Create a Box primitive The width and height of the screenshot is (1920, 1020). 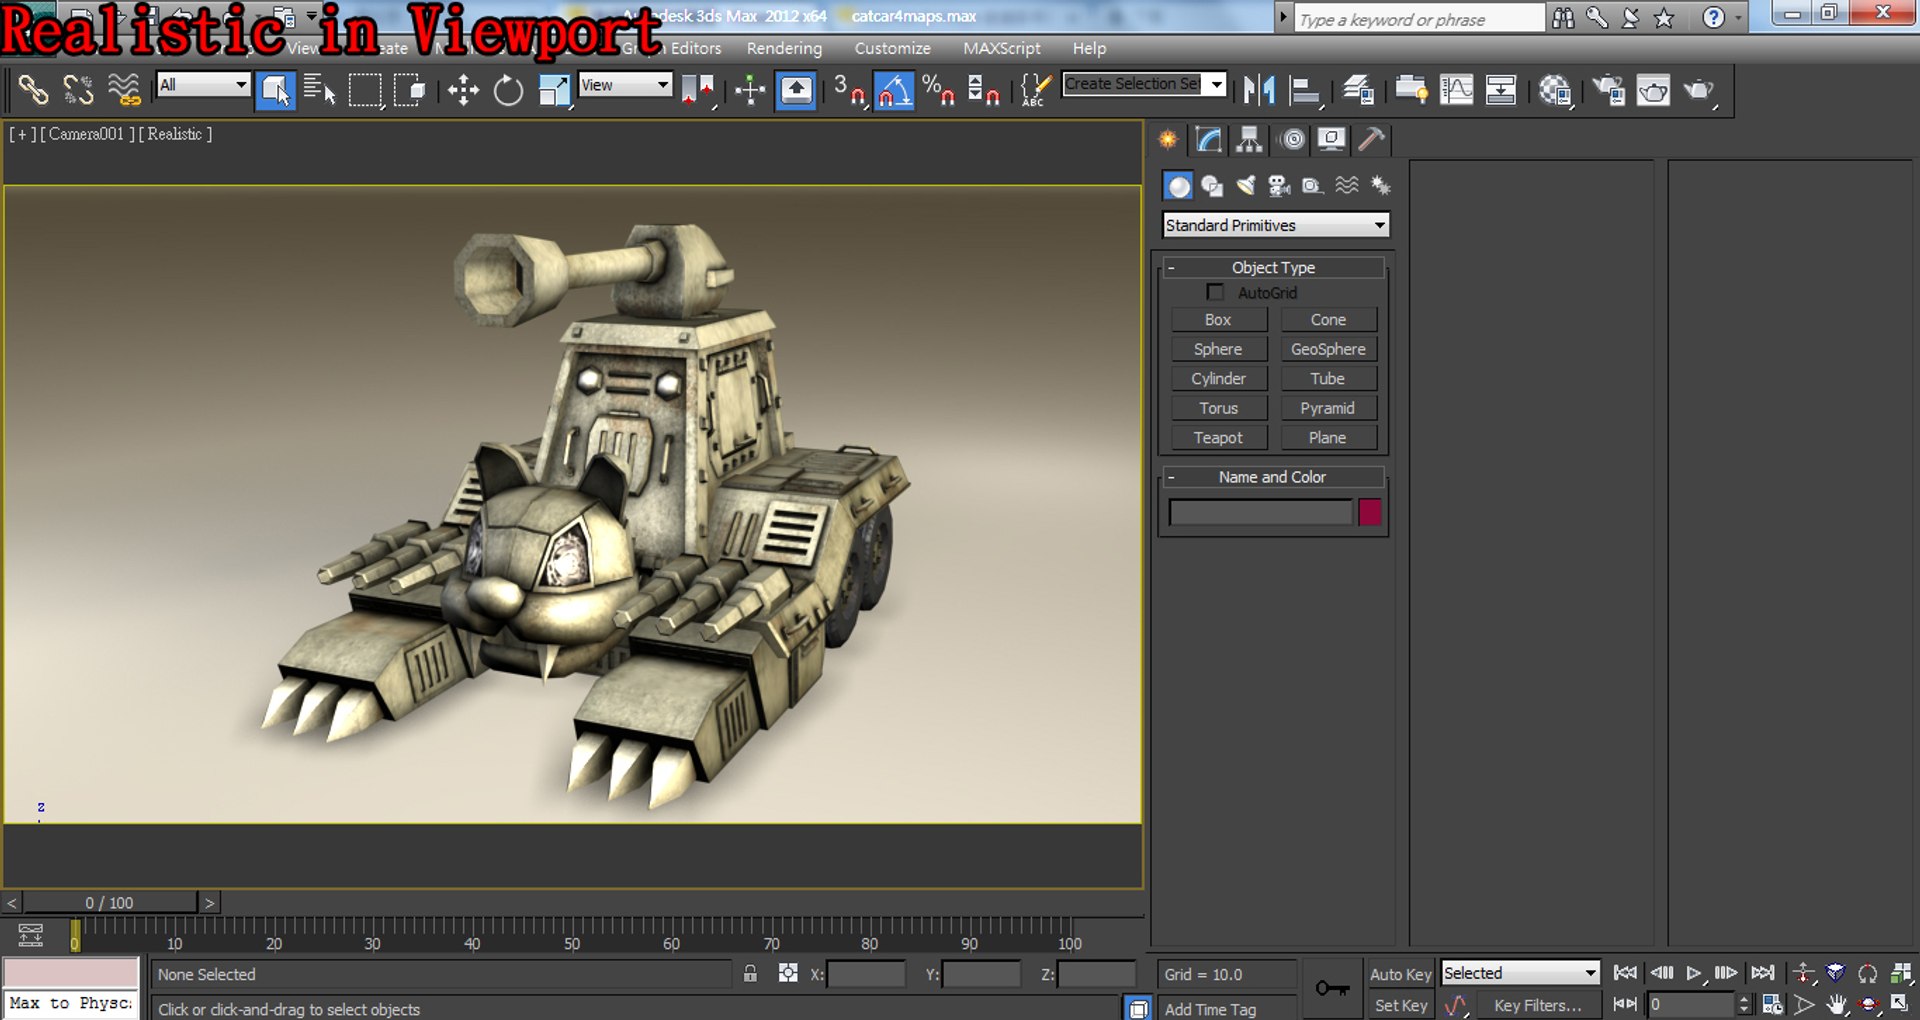click(1218, 319)
